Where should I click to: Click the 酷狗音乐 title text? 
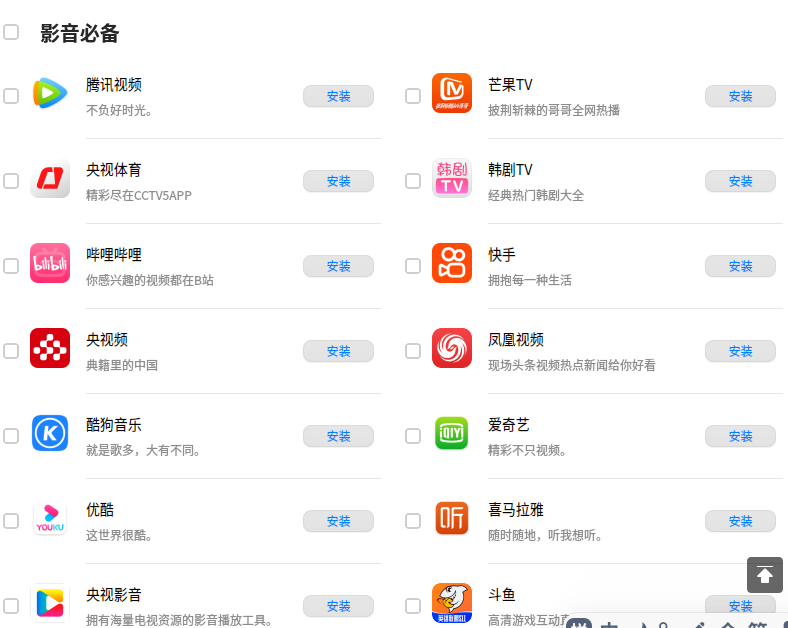[114, 425]
